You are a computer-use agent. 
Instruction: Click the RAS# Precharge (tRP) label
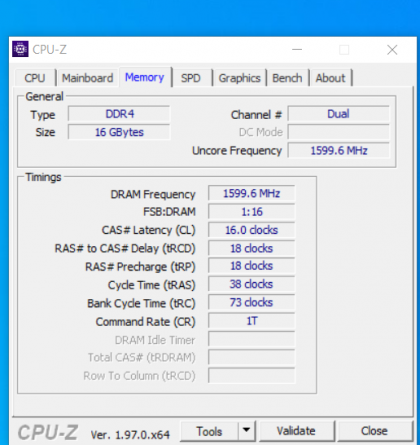[140, 267]
